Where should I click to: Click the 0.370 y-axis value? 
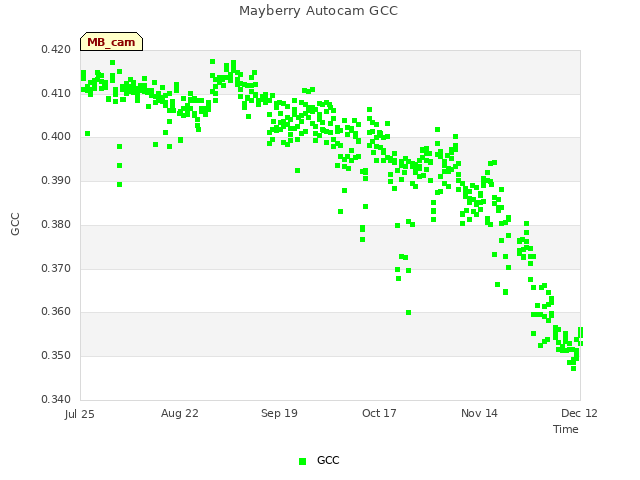click(56, 269)
